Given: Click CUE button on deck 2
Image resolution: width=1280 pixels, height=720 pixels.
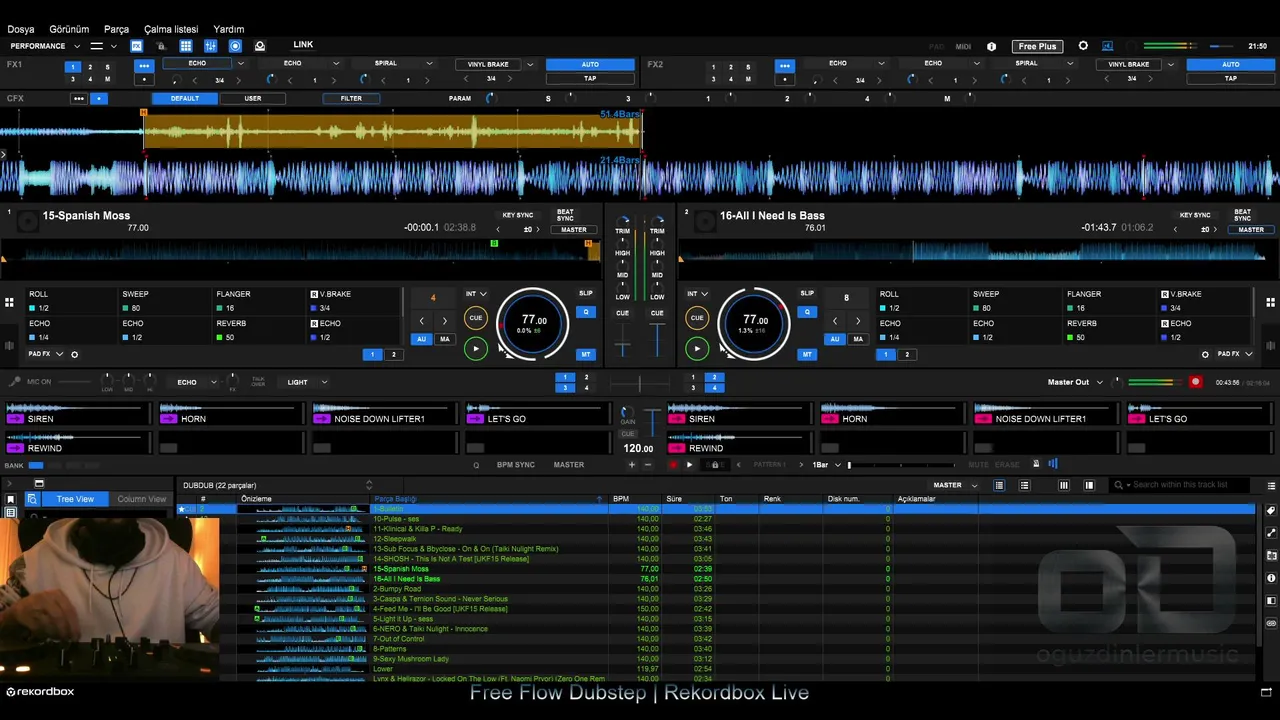Looking at the screenshot, I should (x=697, y=318).
